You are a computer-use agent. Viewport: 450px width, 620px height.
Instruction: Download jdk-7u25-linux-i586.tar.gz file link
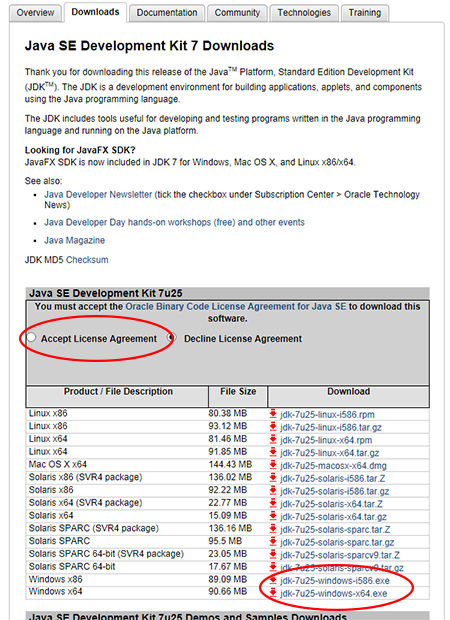(331, 427)
